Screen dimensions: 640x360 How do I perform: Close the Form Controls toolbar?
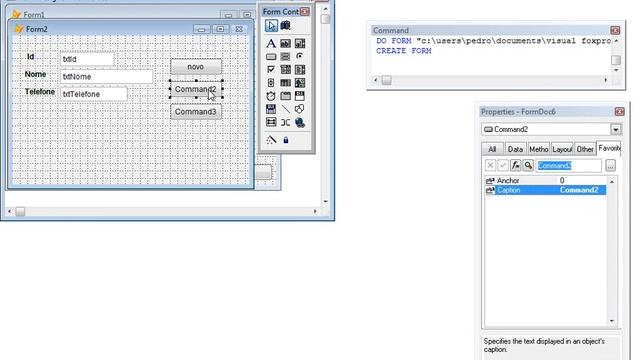coord(305,11)
